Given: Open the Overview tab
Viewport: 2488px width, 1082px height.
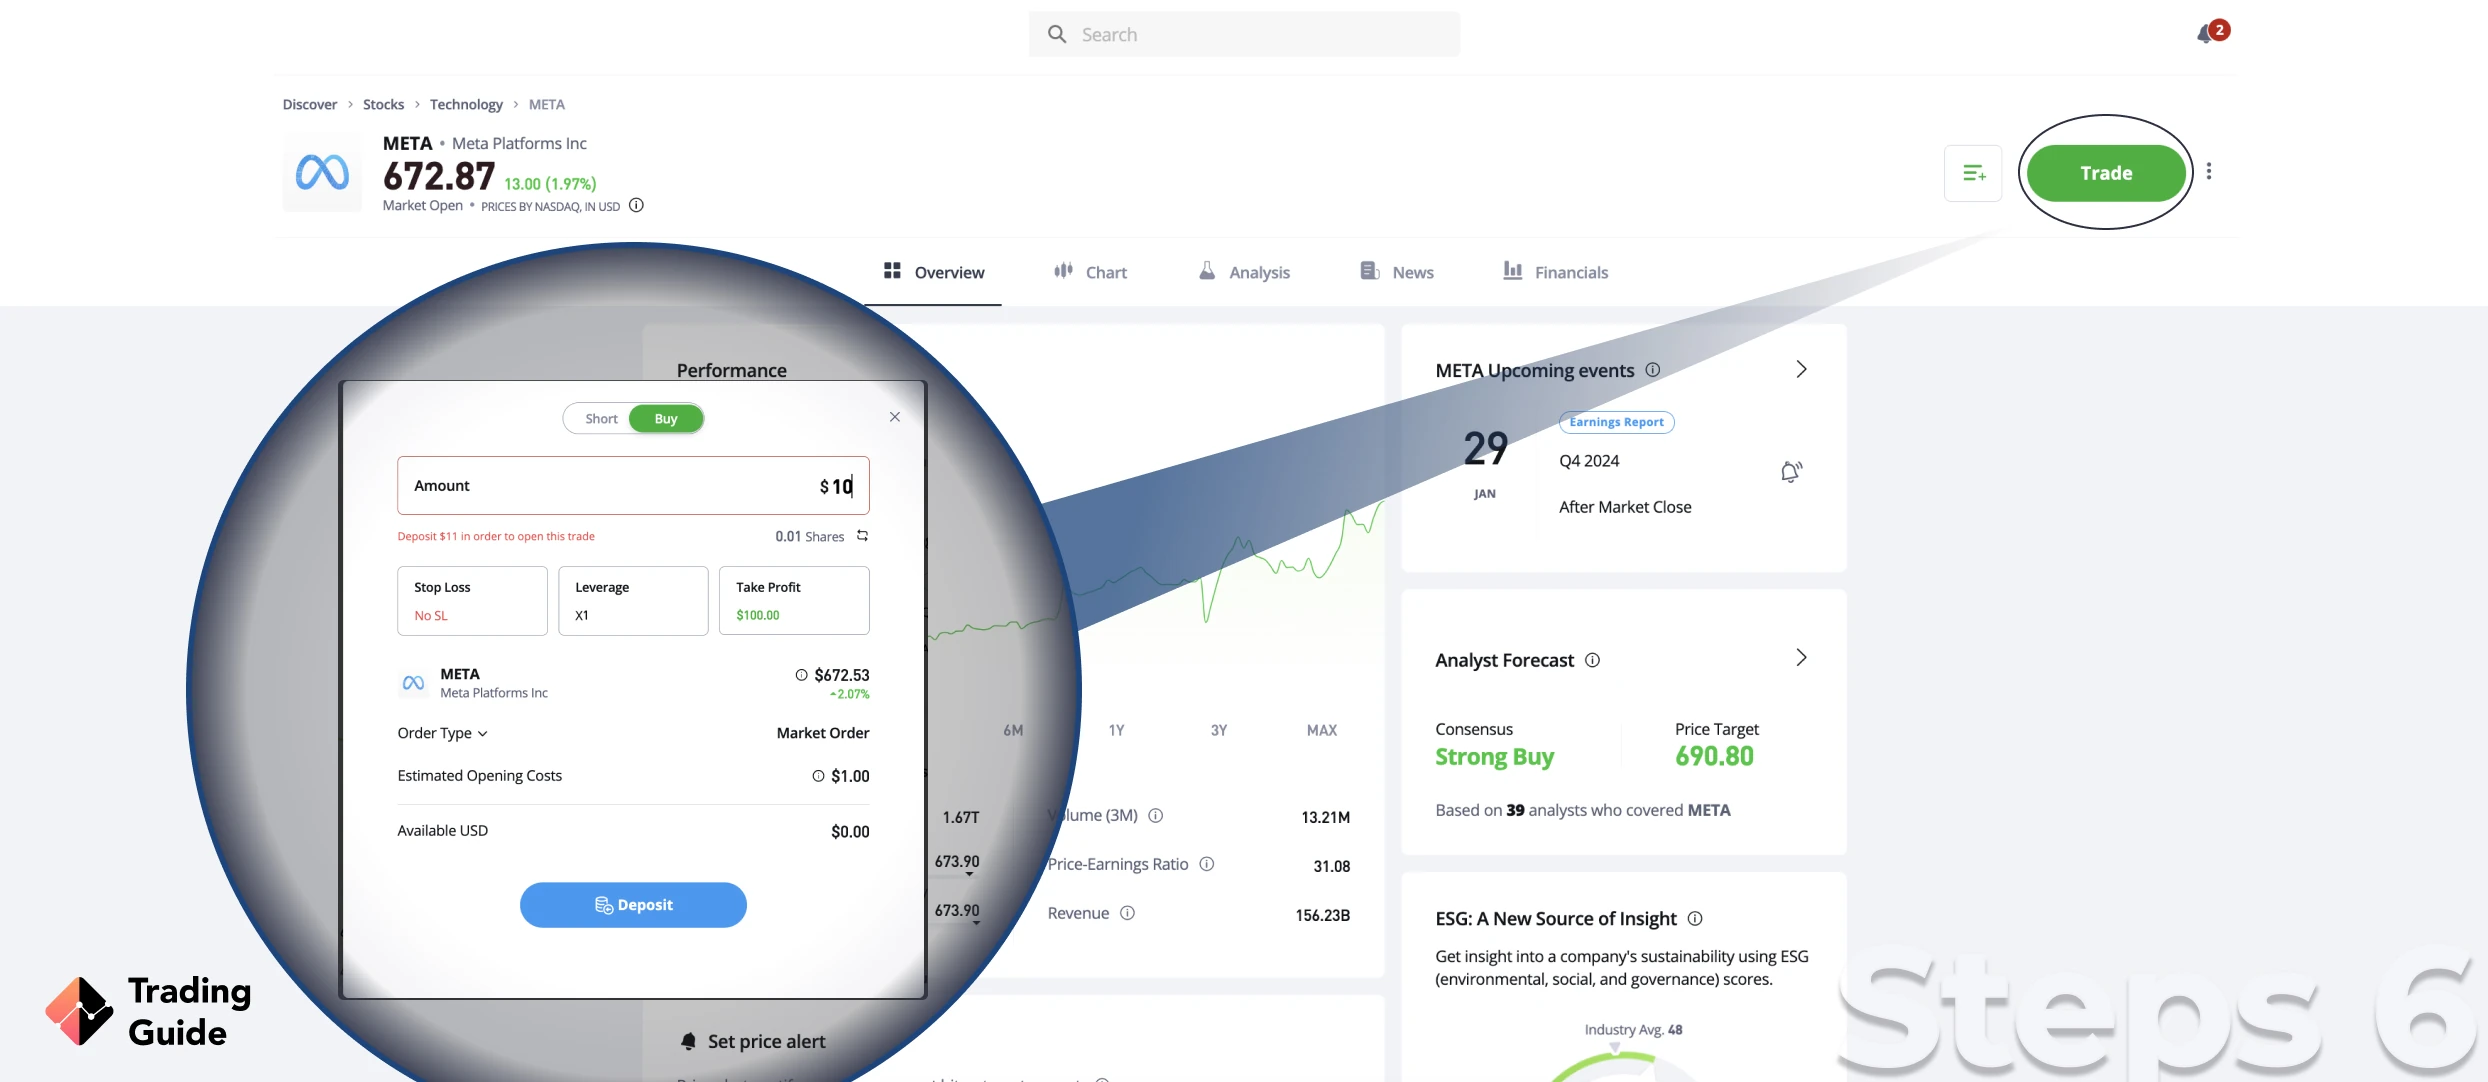Looking at the screenshot, I should (934, 272).
